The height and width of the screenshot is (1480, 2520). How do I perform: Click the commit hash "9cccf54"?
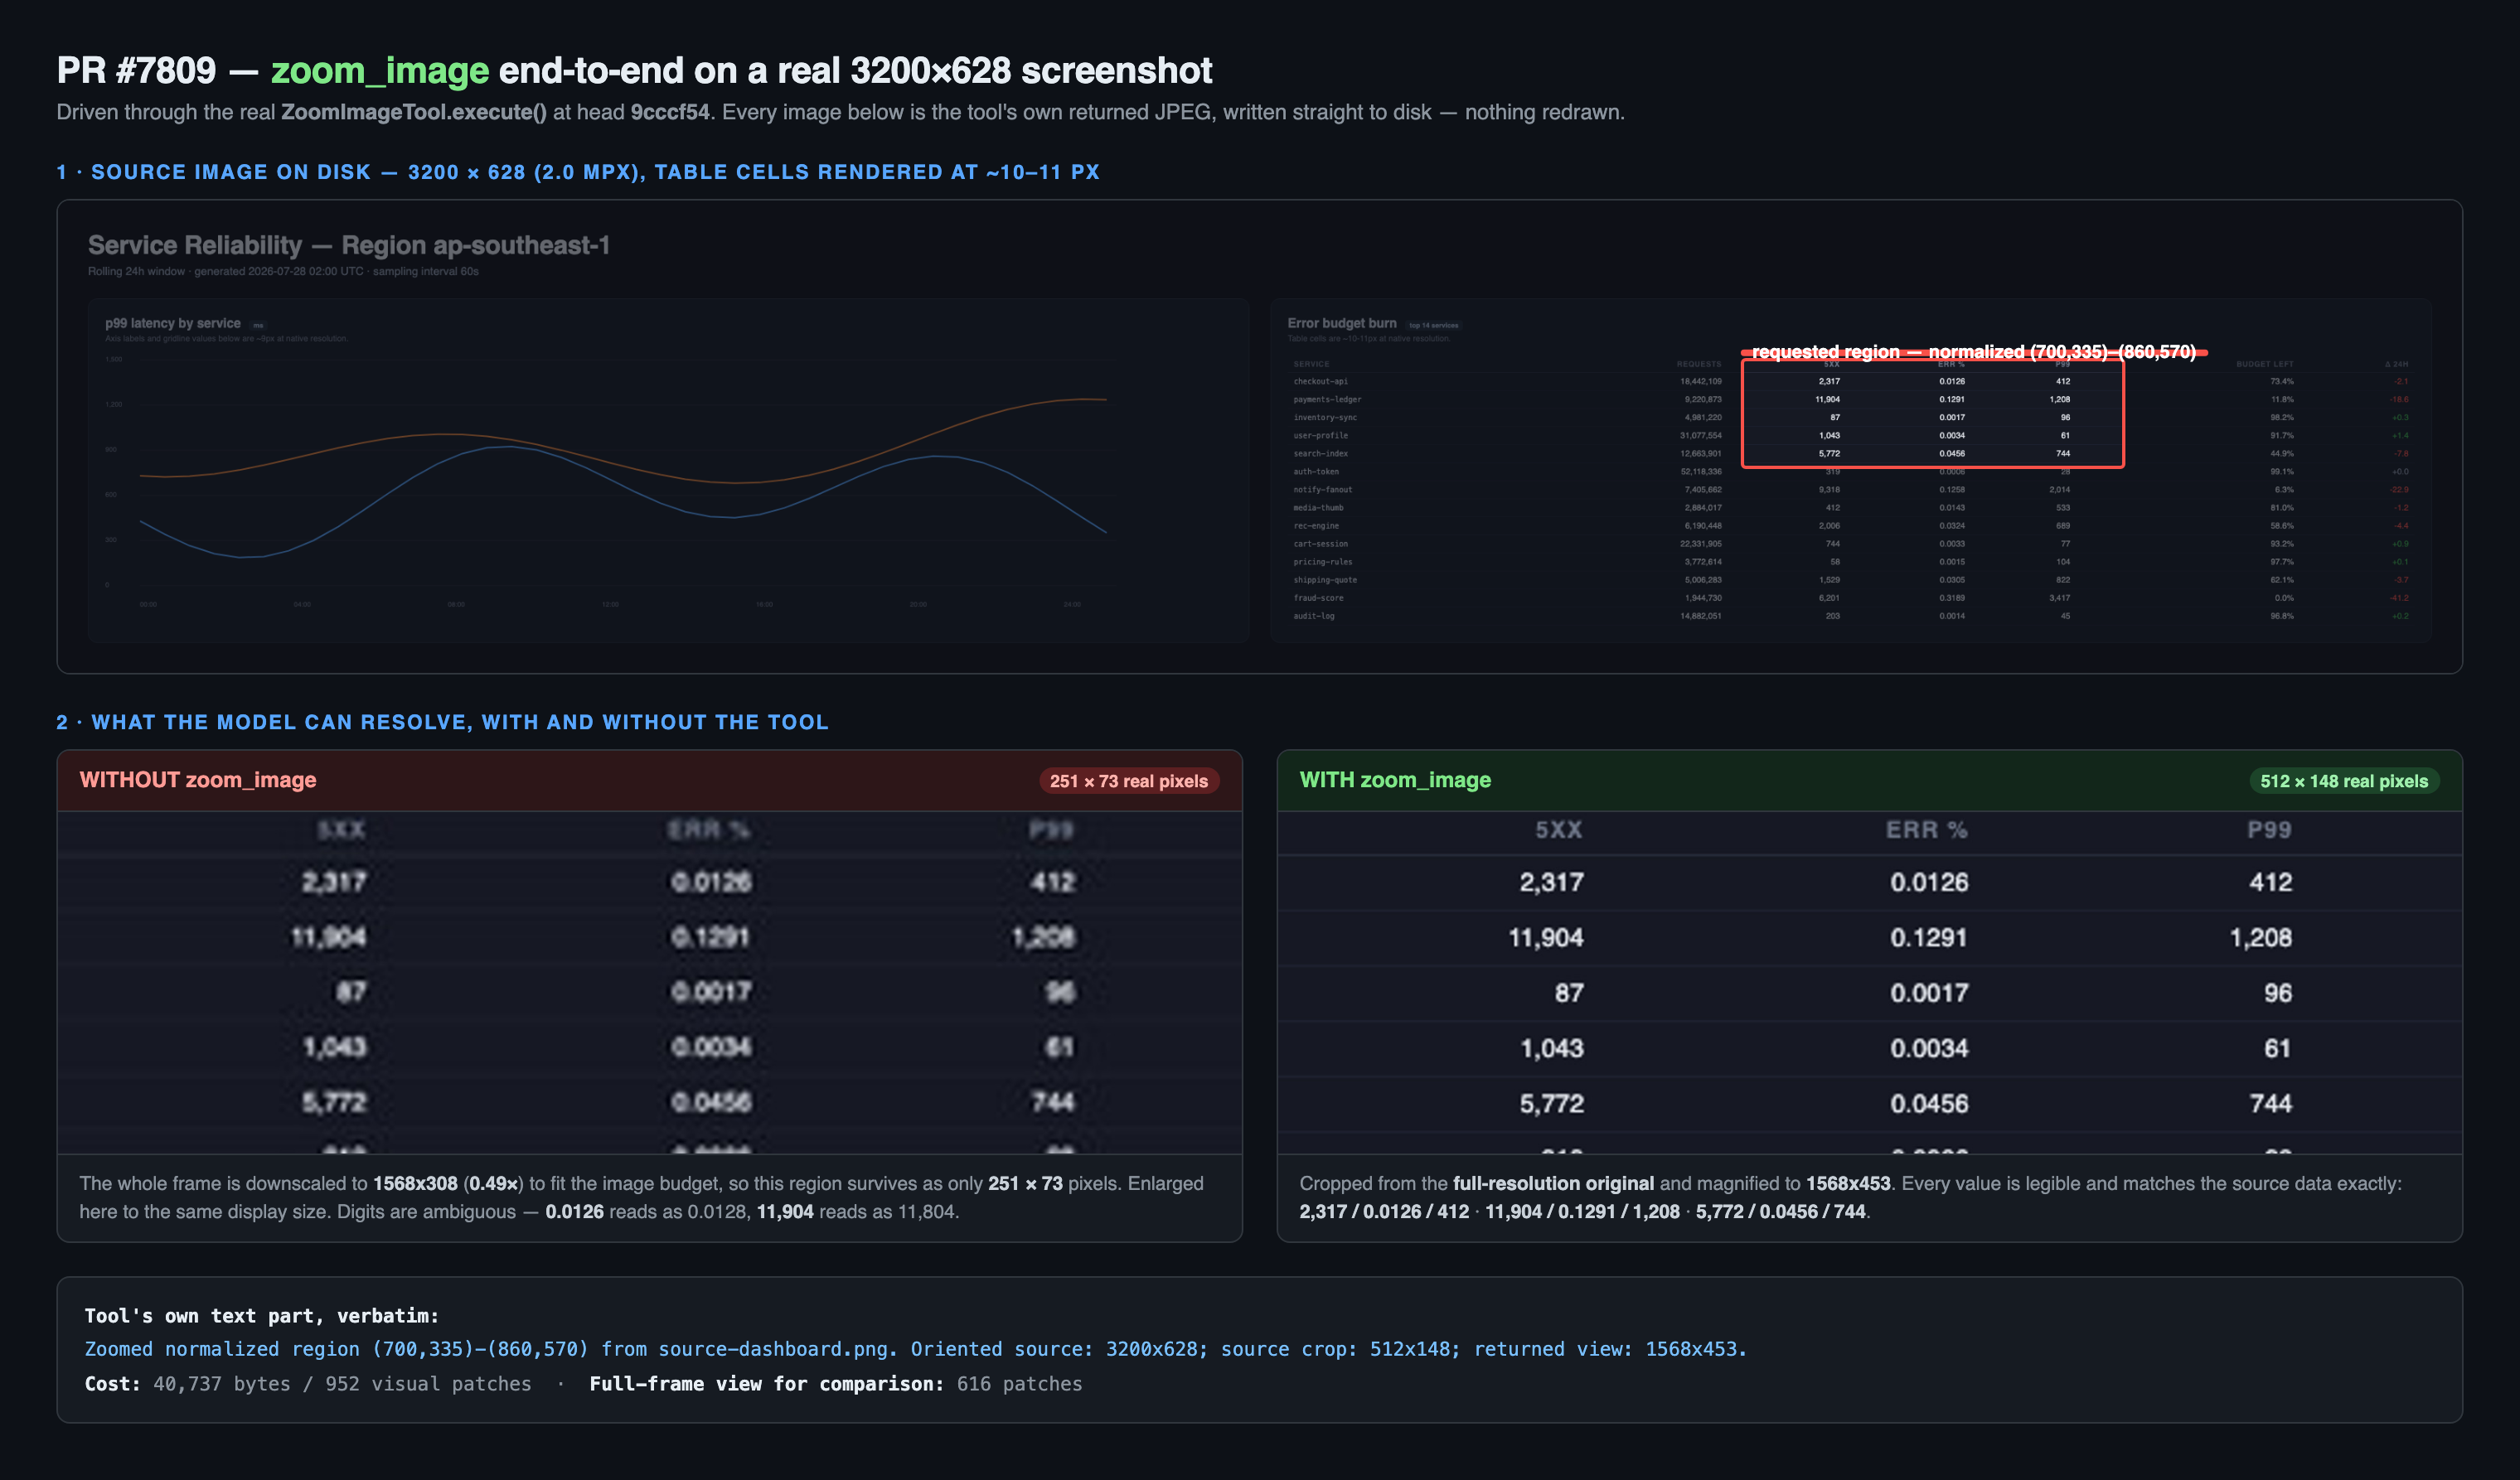point(670,112)
